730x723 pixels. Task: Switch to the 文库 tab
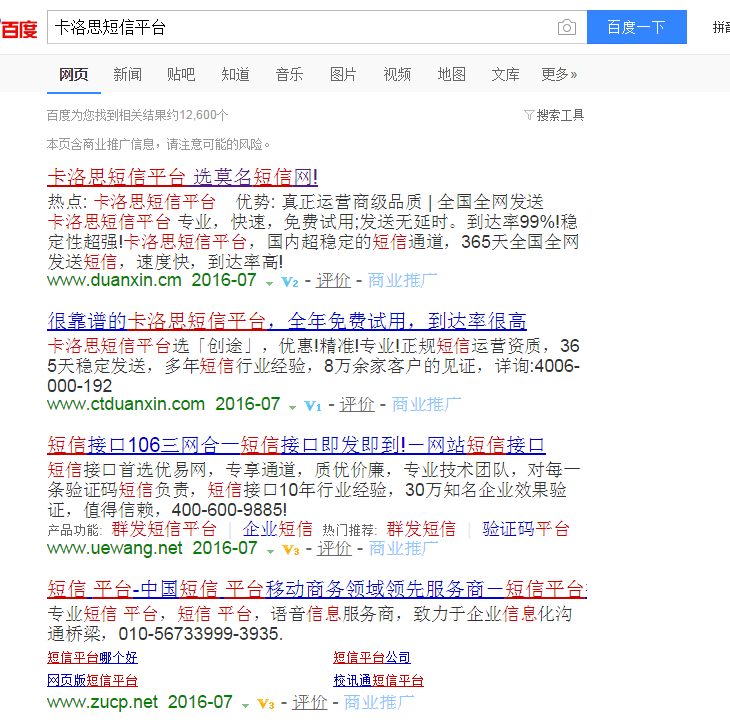[506, 74]
